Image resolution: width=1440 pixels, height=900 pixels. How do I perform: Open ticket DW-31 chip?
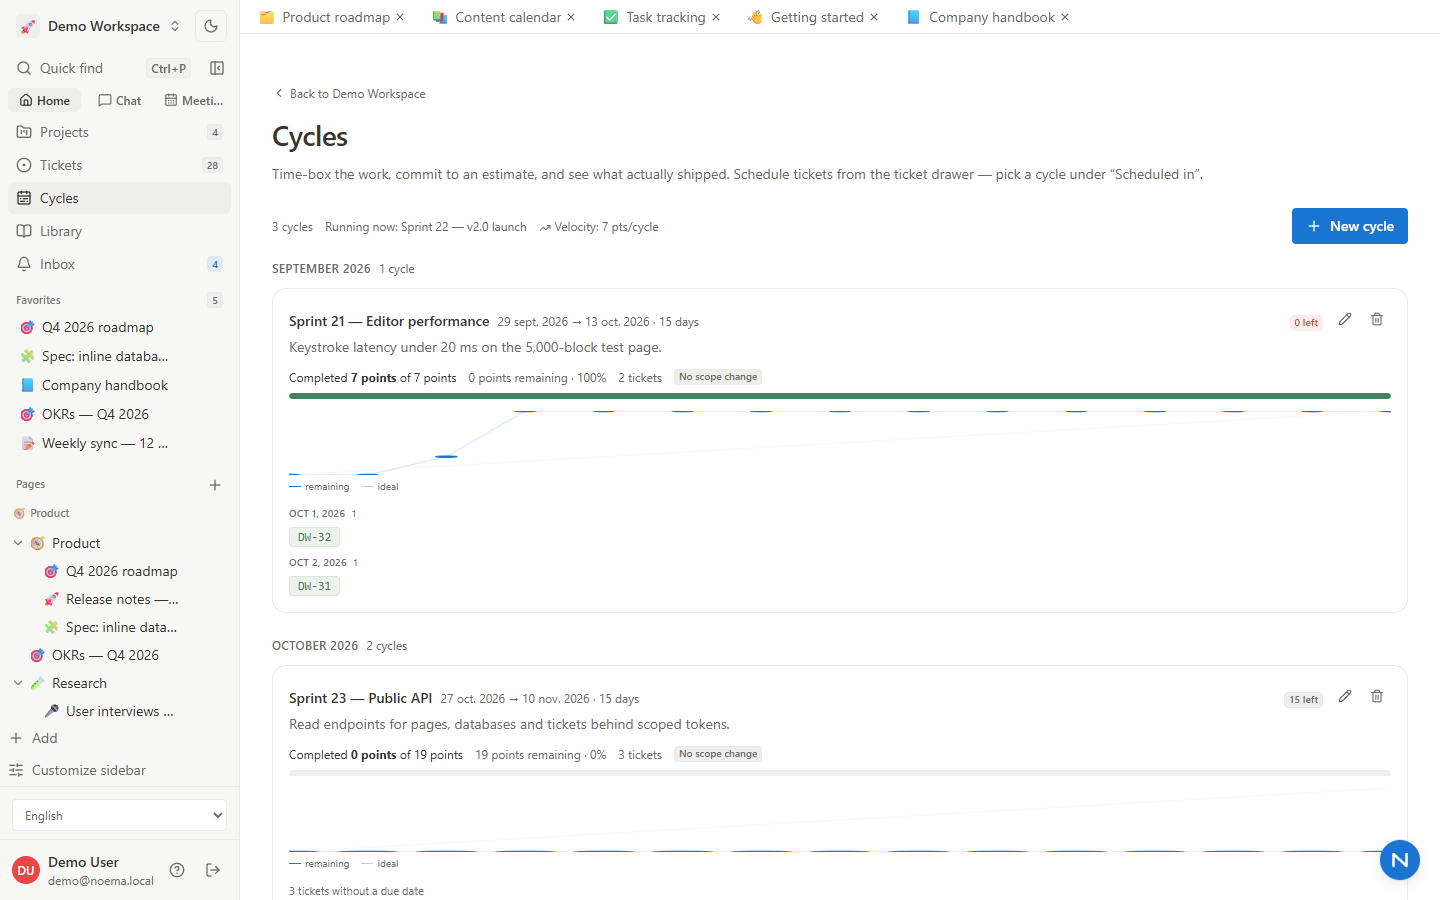click(314, 586)
